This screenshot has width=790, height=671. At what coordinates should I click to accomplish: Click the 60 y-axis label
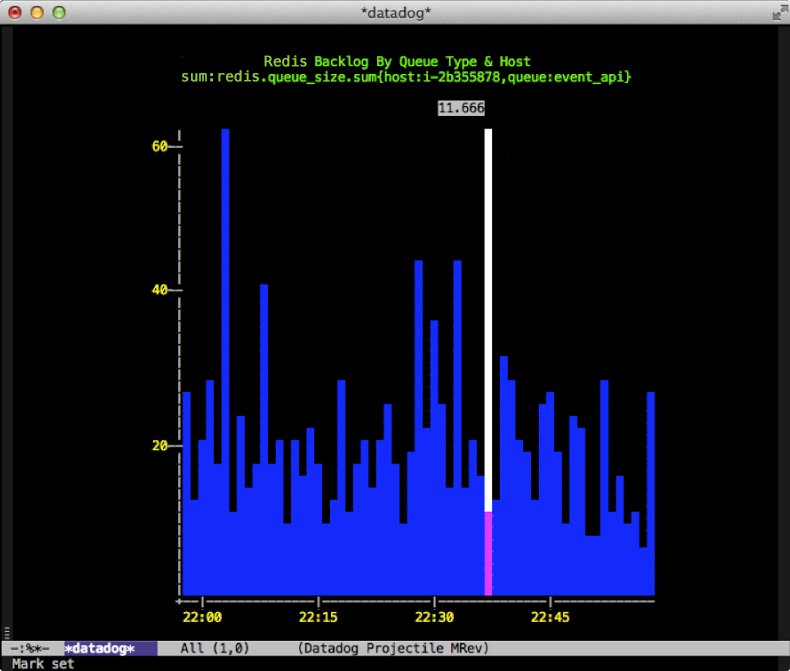point(158,146)
